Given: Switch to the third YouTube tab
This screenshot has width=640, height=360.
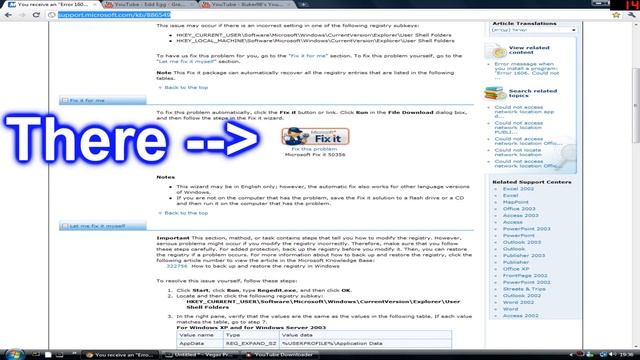Looking at the screenshot, I should point(248,4).
